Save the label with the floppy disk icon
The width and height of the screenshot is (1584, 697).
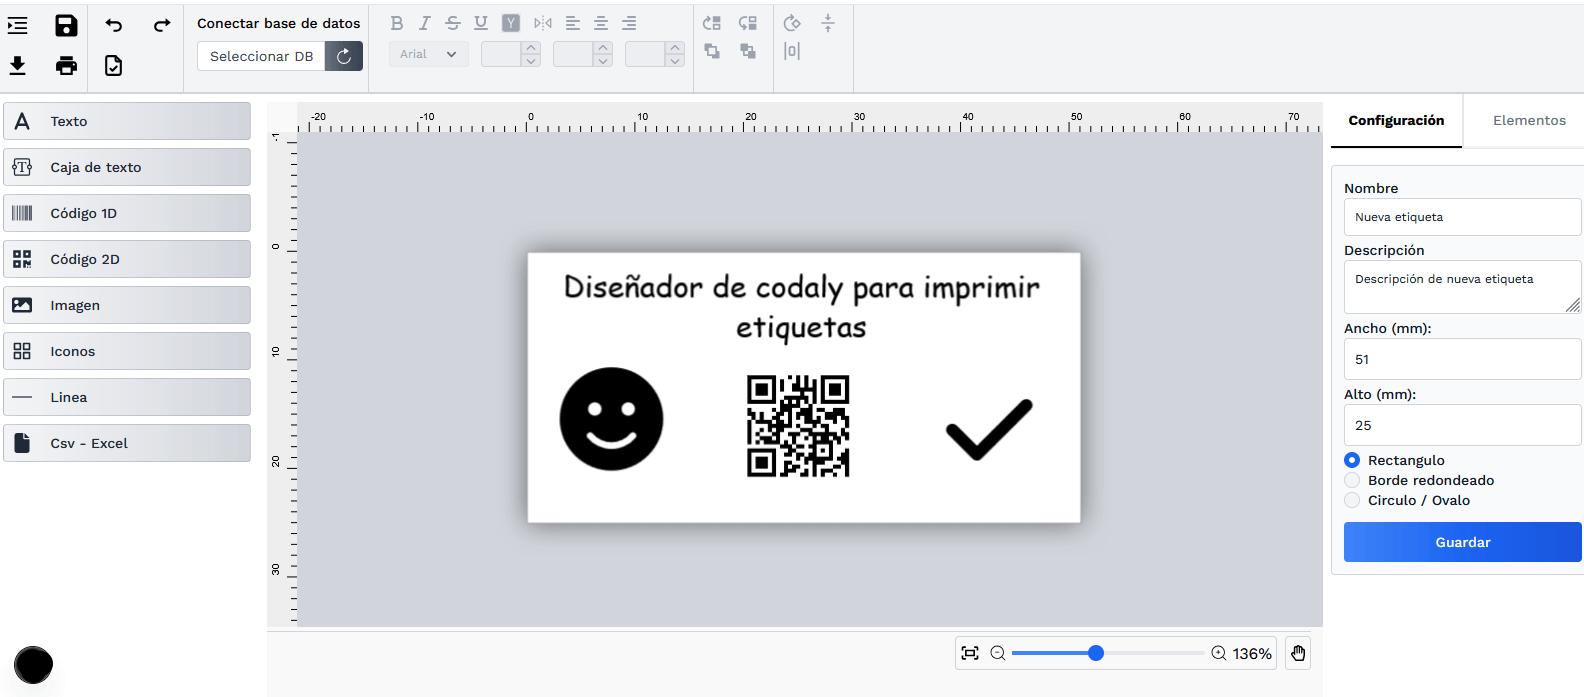coord(66,26)
